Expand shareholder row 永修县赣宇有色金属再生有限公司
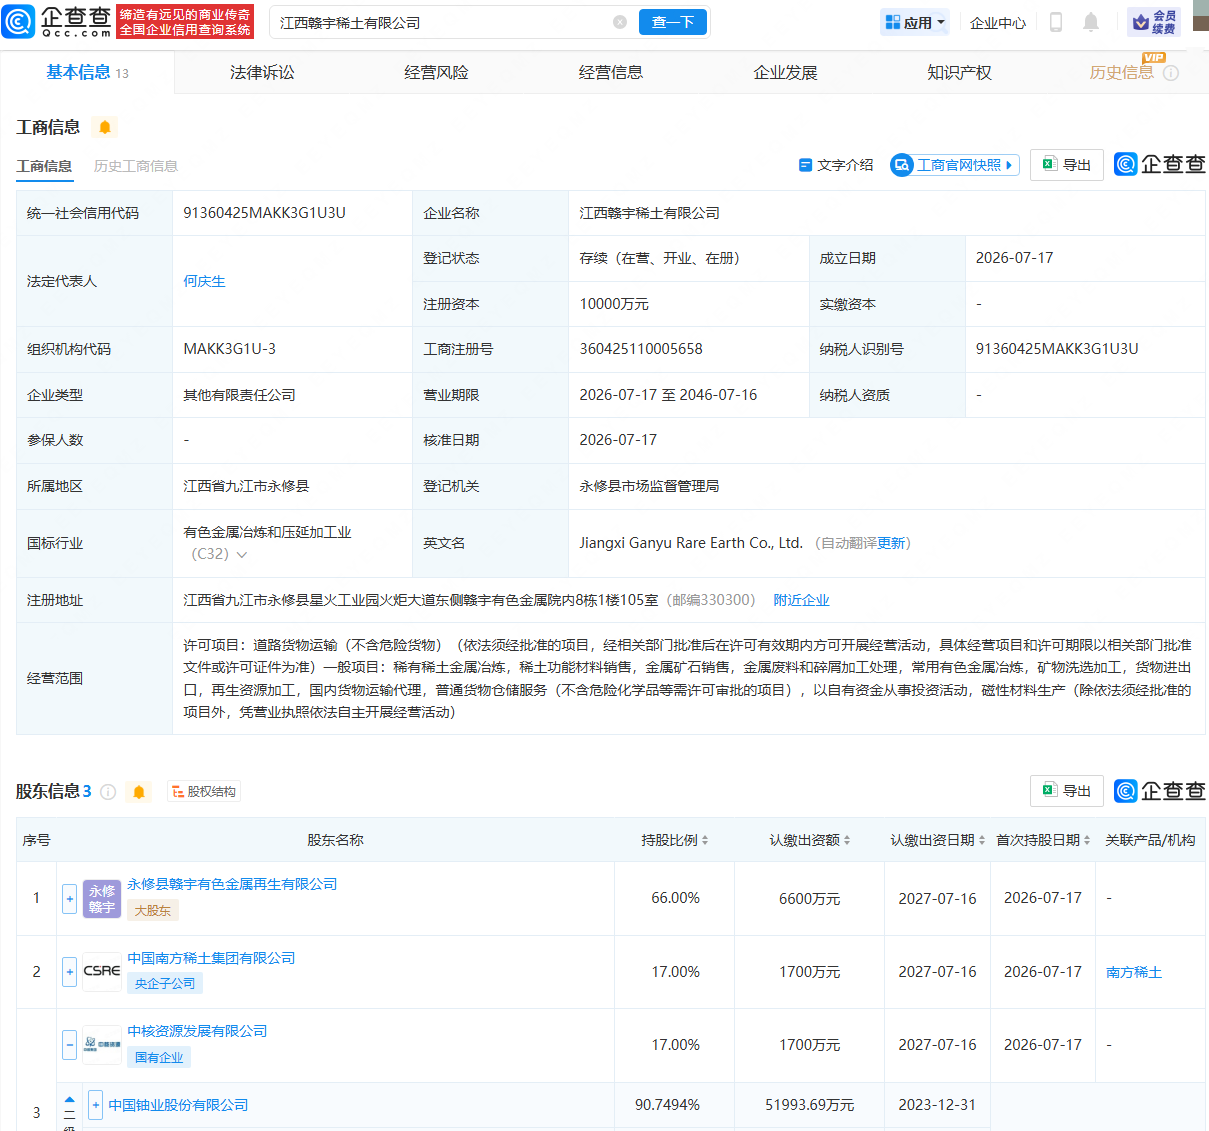This screenshot has height=1131, width=1209. pos(69,898)
